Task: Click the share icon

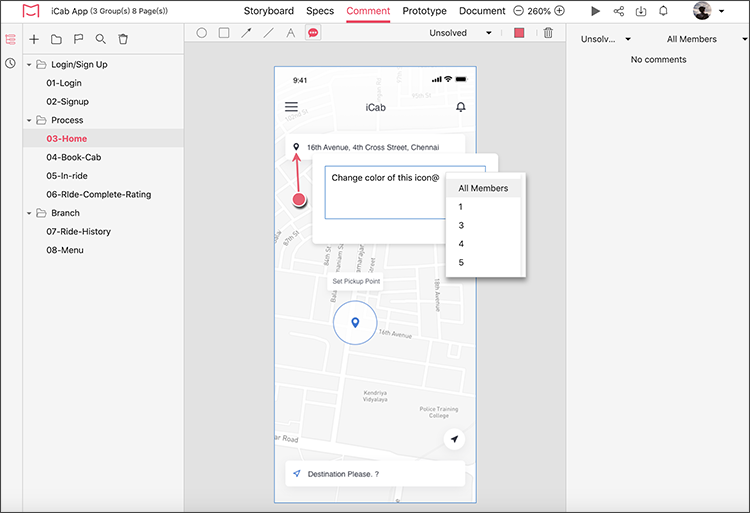Action: point(618,11)
